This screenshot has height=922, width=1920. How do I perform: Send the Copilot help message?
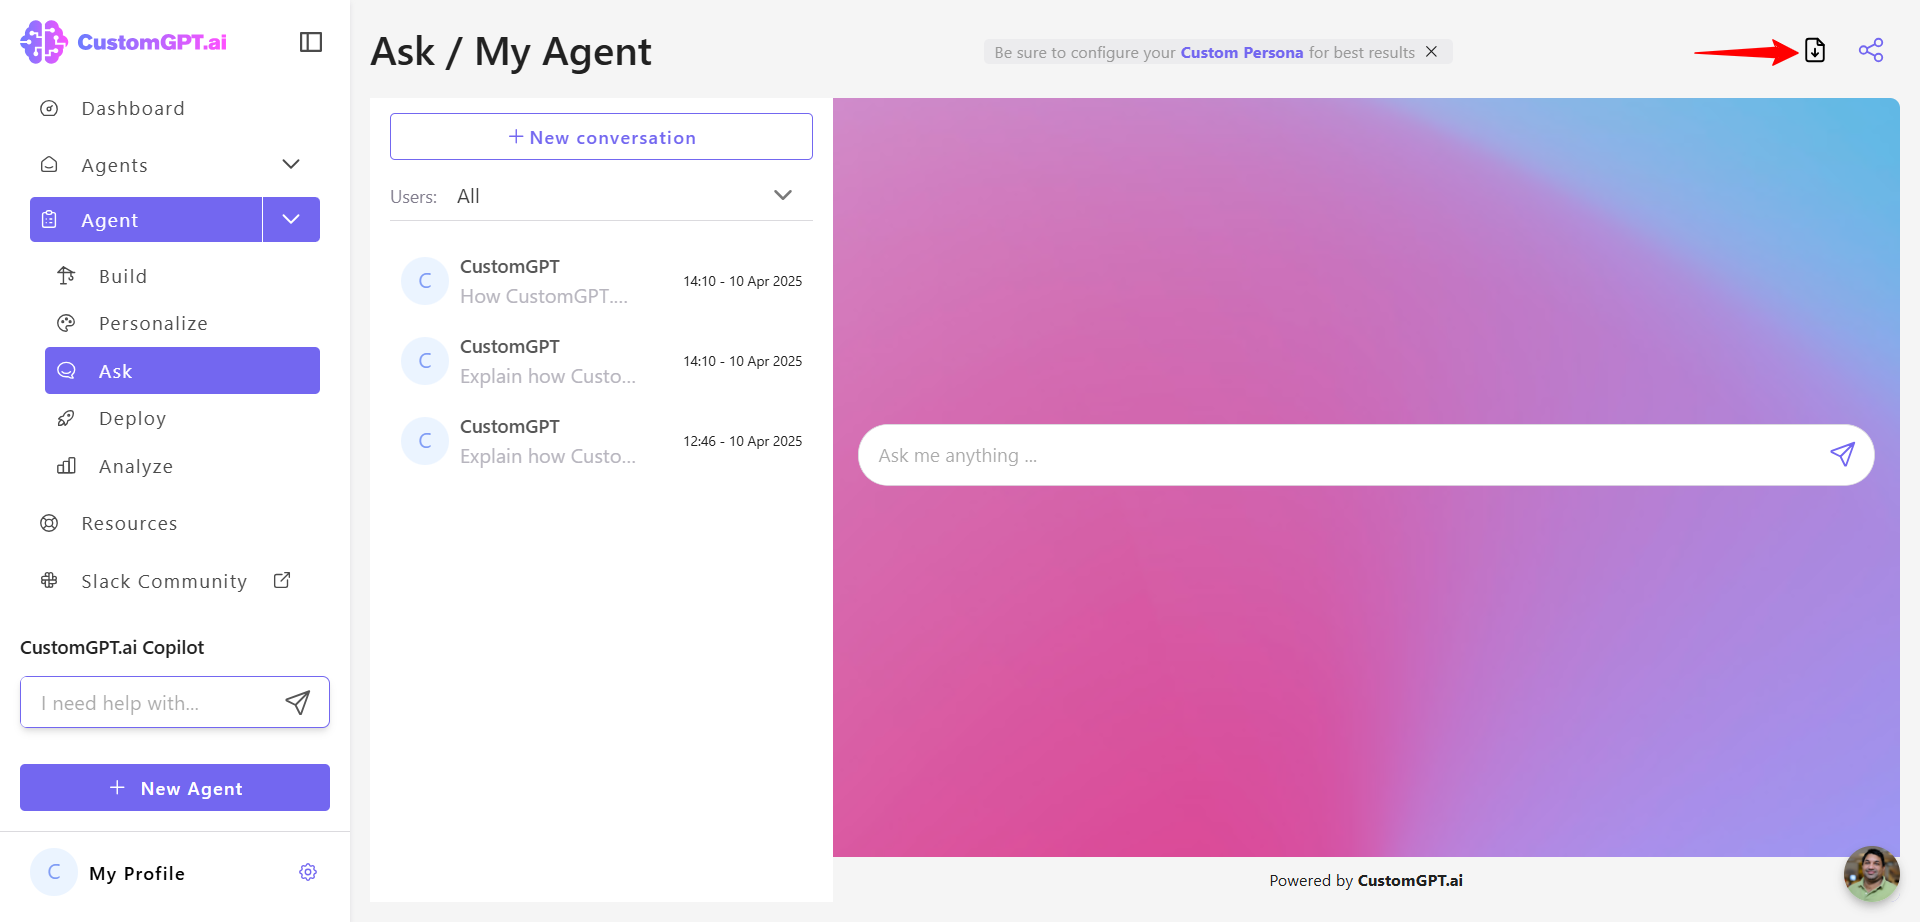pos(298,702)
